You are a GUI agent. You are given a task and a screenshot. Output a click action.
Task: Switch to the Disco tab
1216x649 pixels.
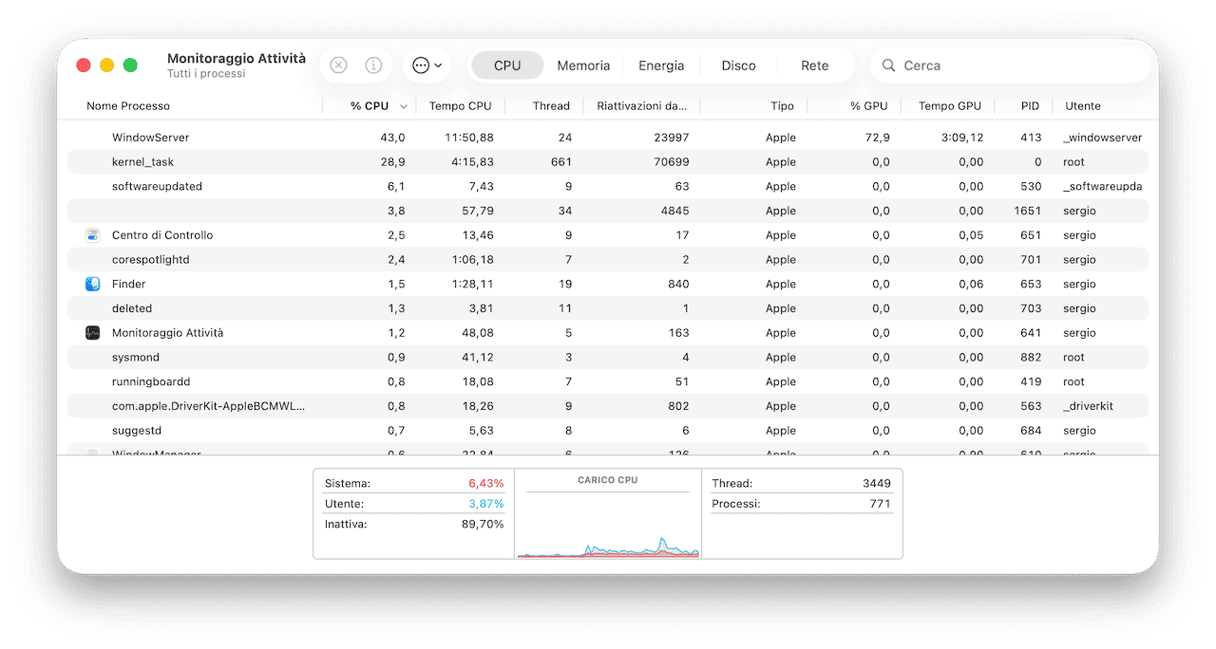point(738,65)
